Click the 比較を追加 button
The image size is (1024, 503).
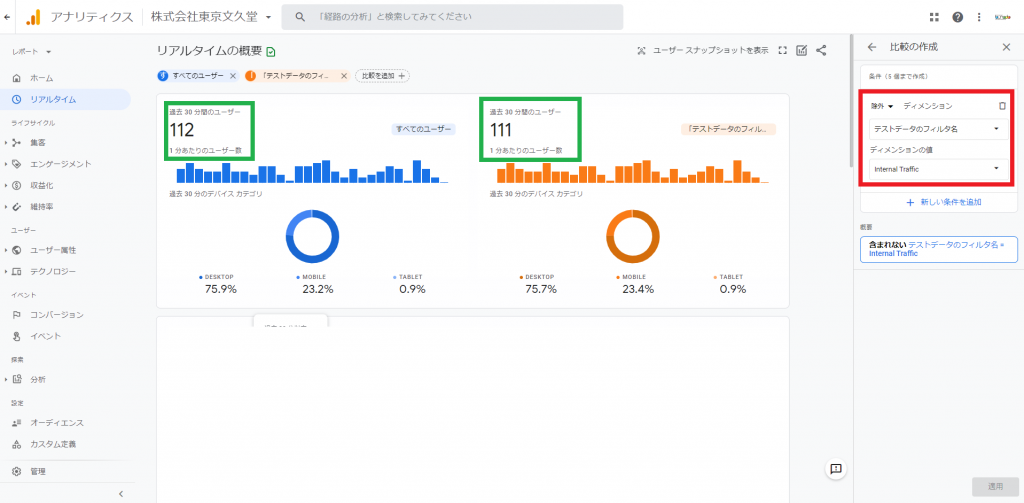pyautogui.click(x=382, y=76)
